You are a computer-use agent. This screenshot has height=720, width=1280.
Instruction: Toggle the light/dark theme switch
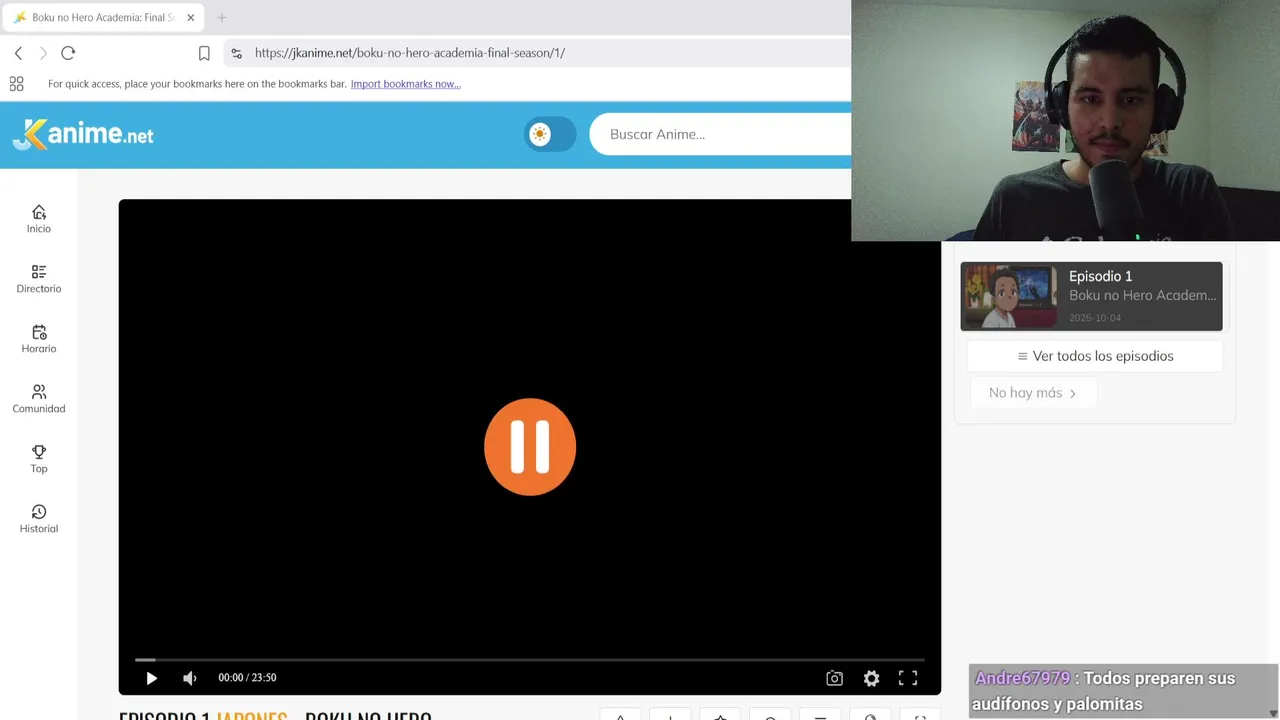click(550, 134)
